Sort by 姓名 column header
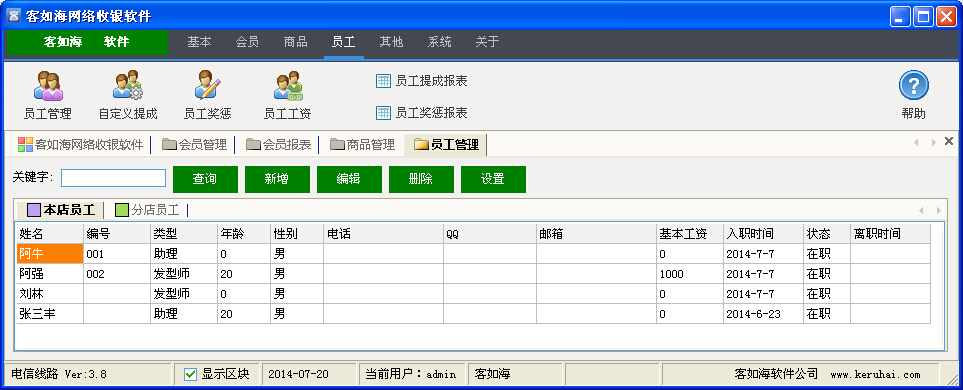 pyautogui.click(x=50, y=234)
